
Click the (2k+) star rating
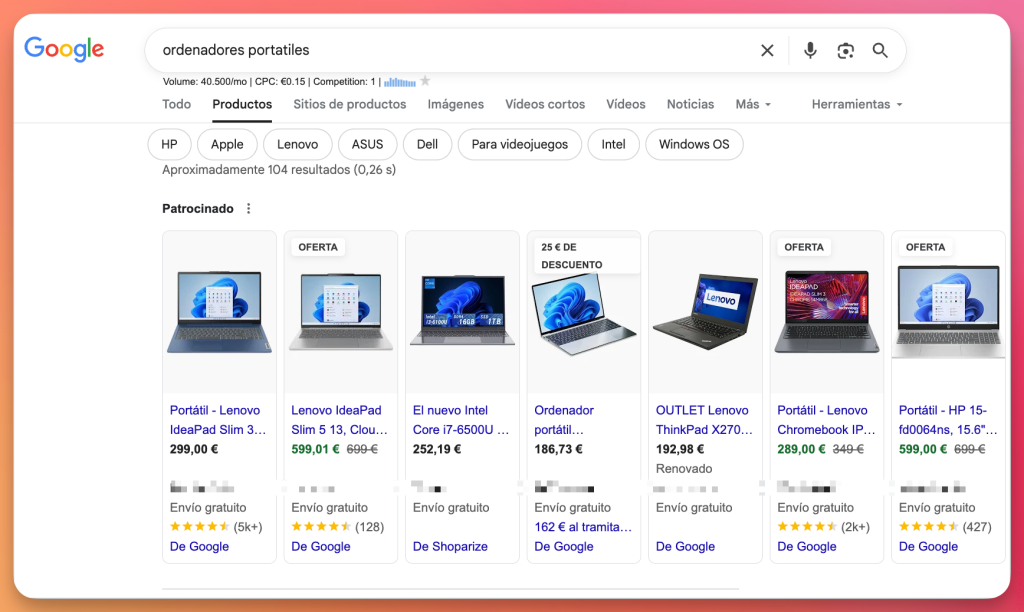pos(824,527)
